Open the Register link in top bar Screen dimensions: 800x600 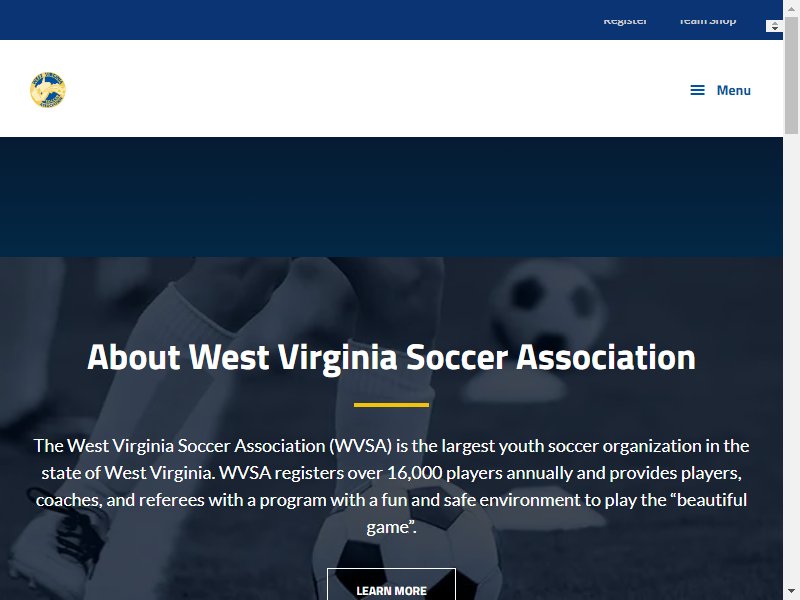coord(625,20)
